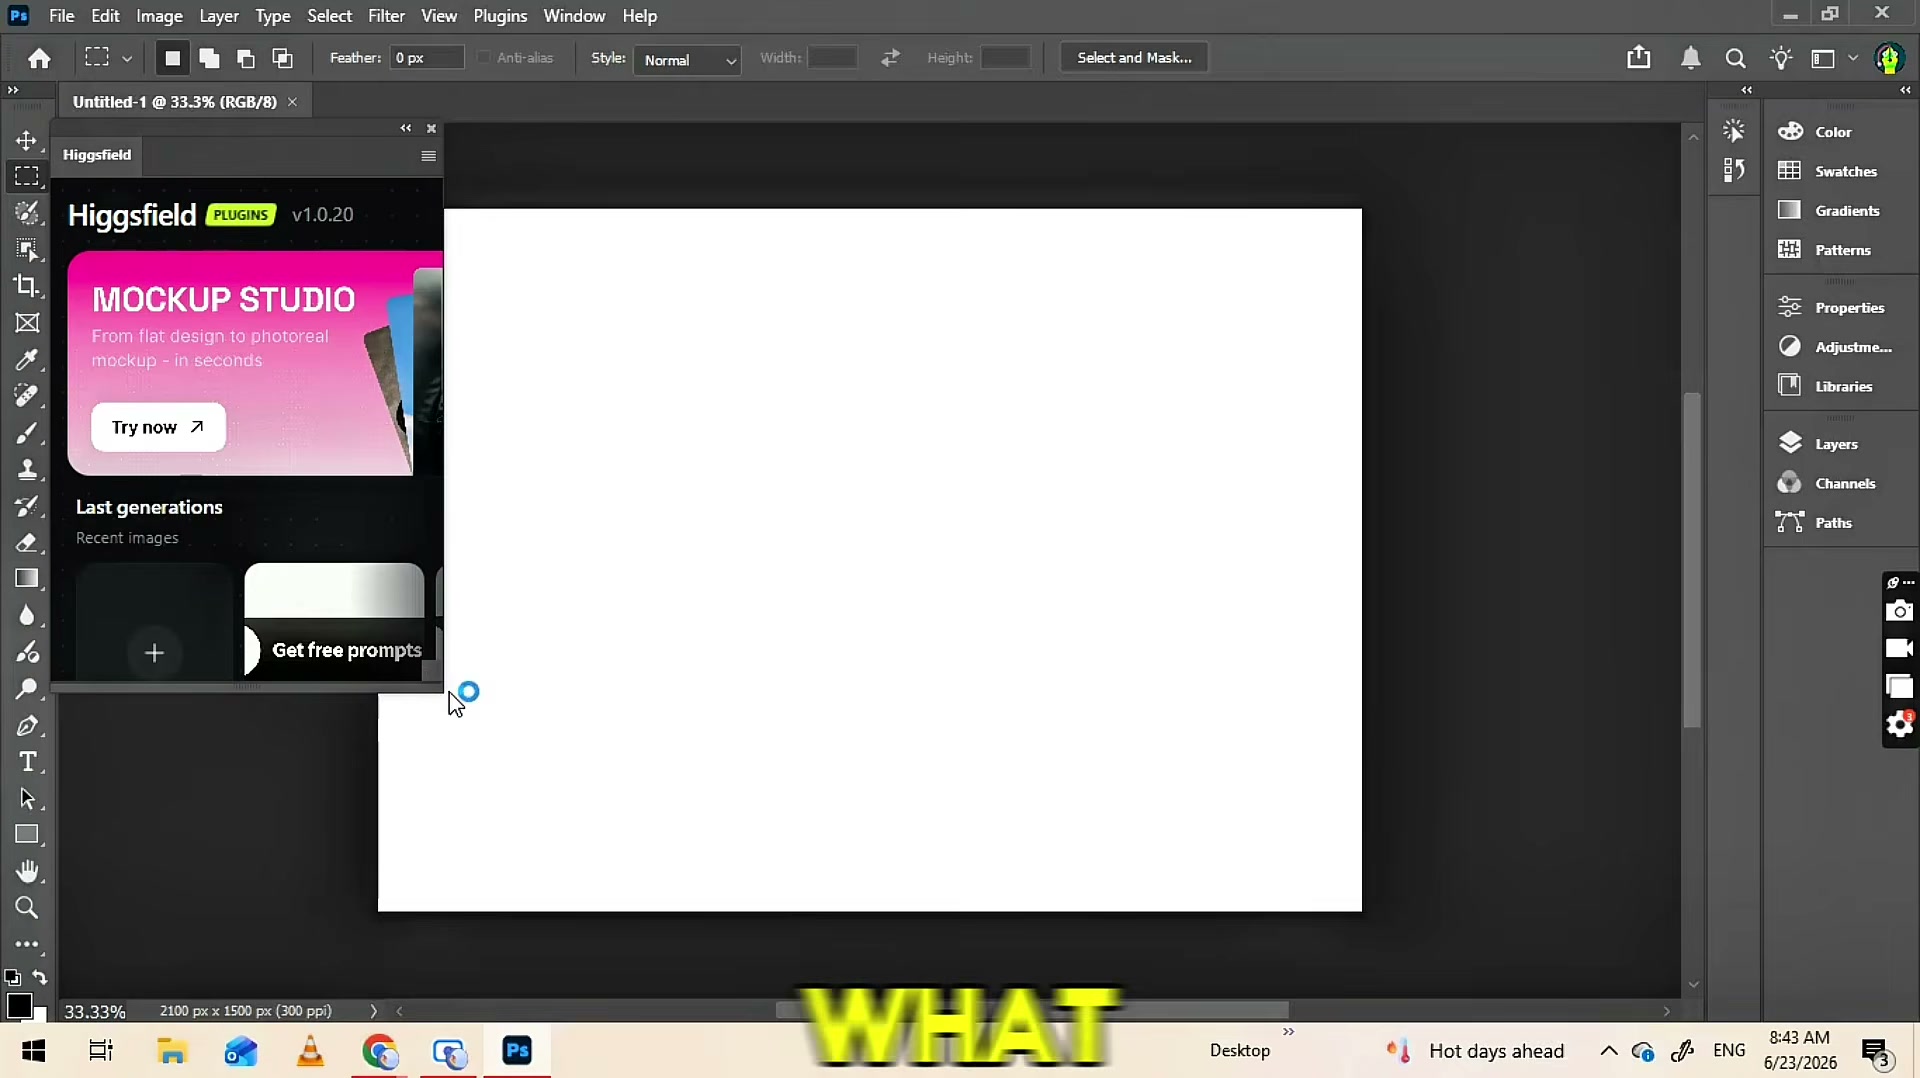This screenshot has height=1078, width=1920.
Task: Select the History Brush tool
Action: tap(27, 506)
